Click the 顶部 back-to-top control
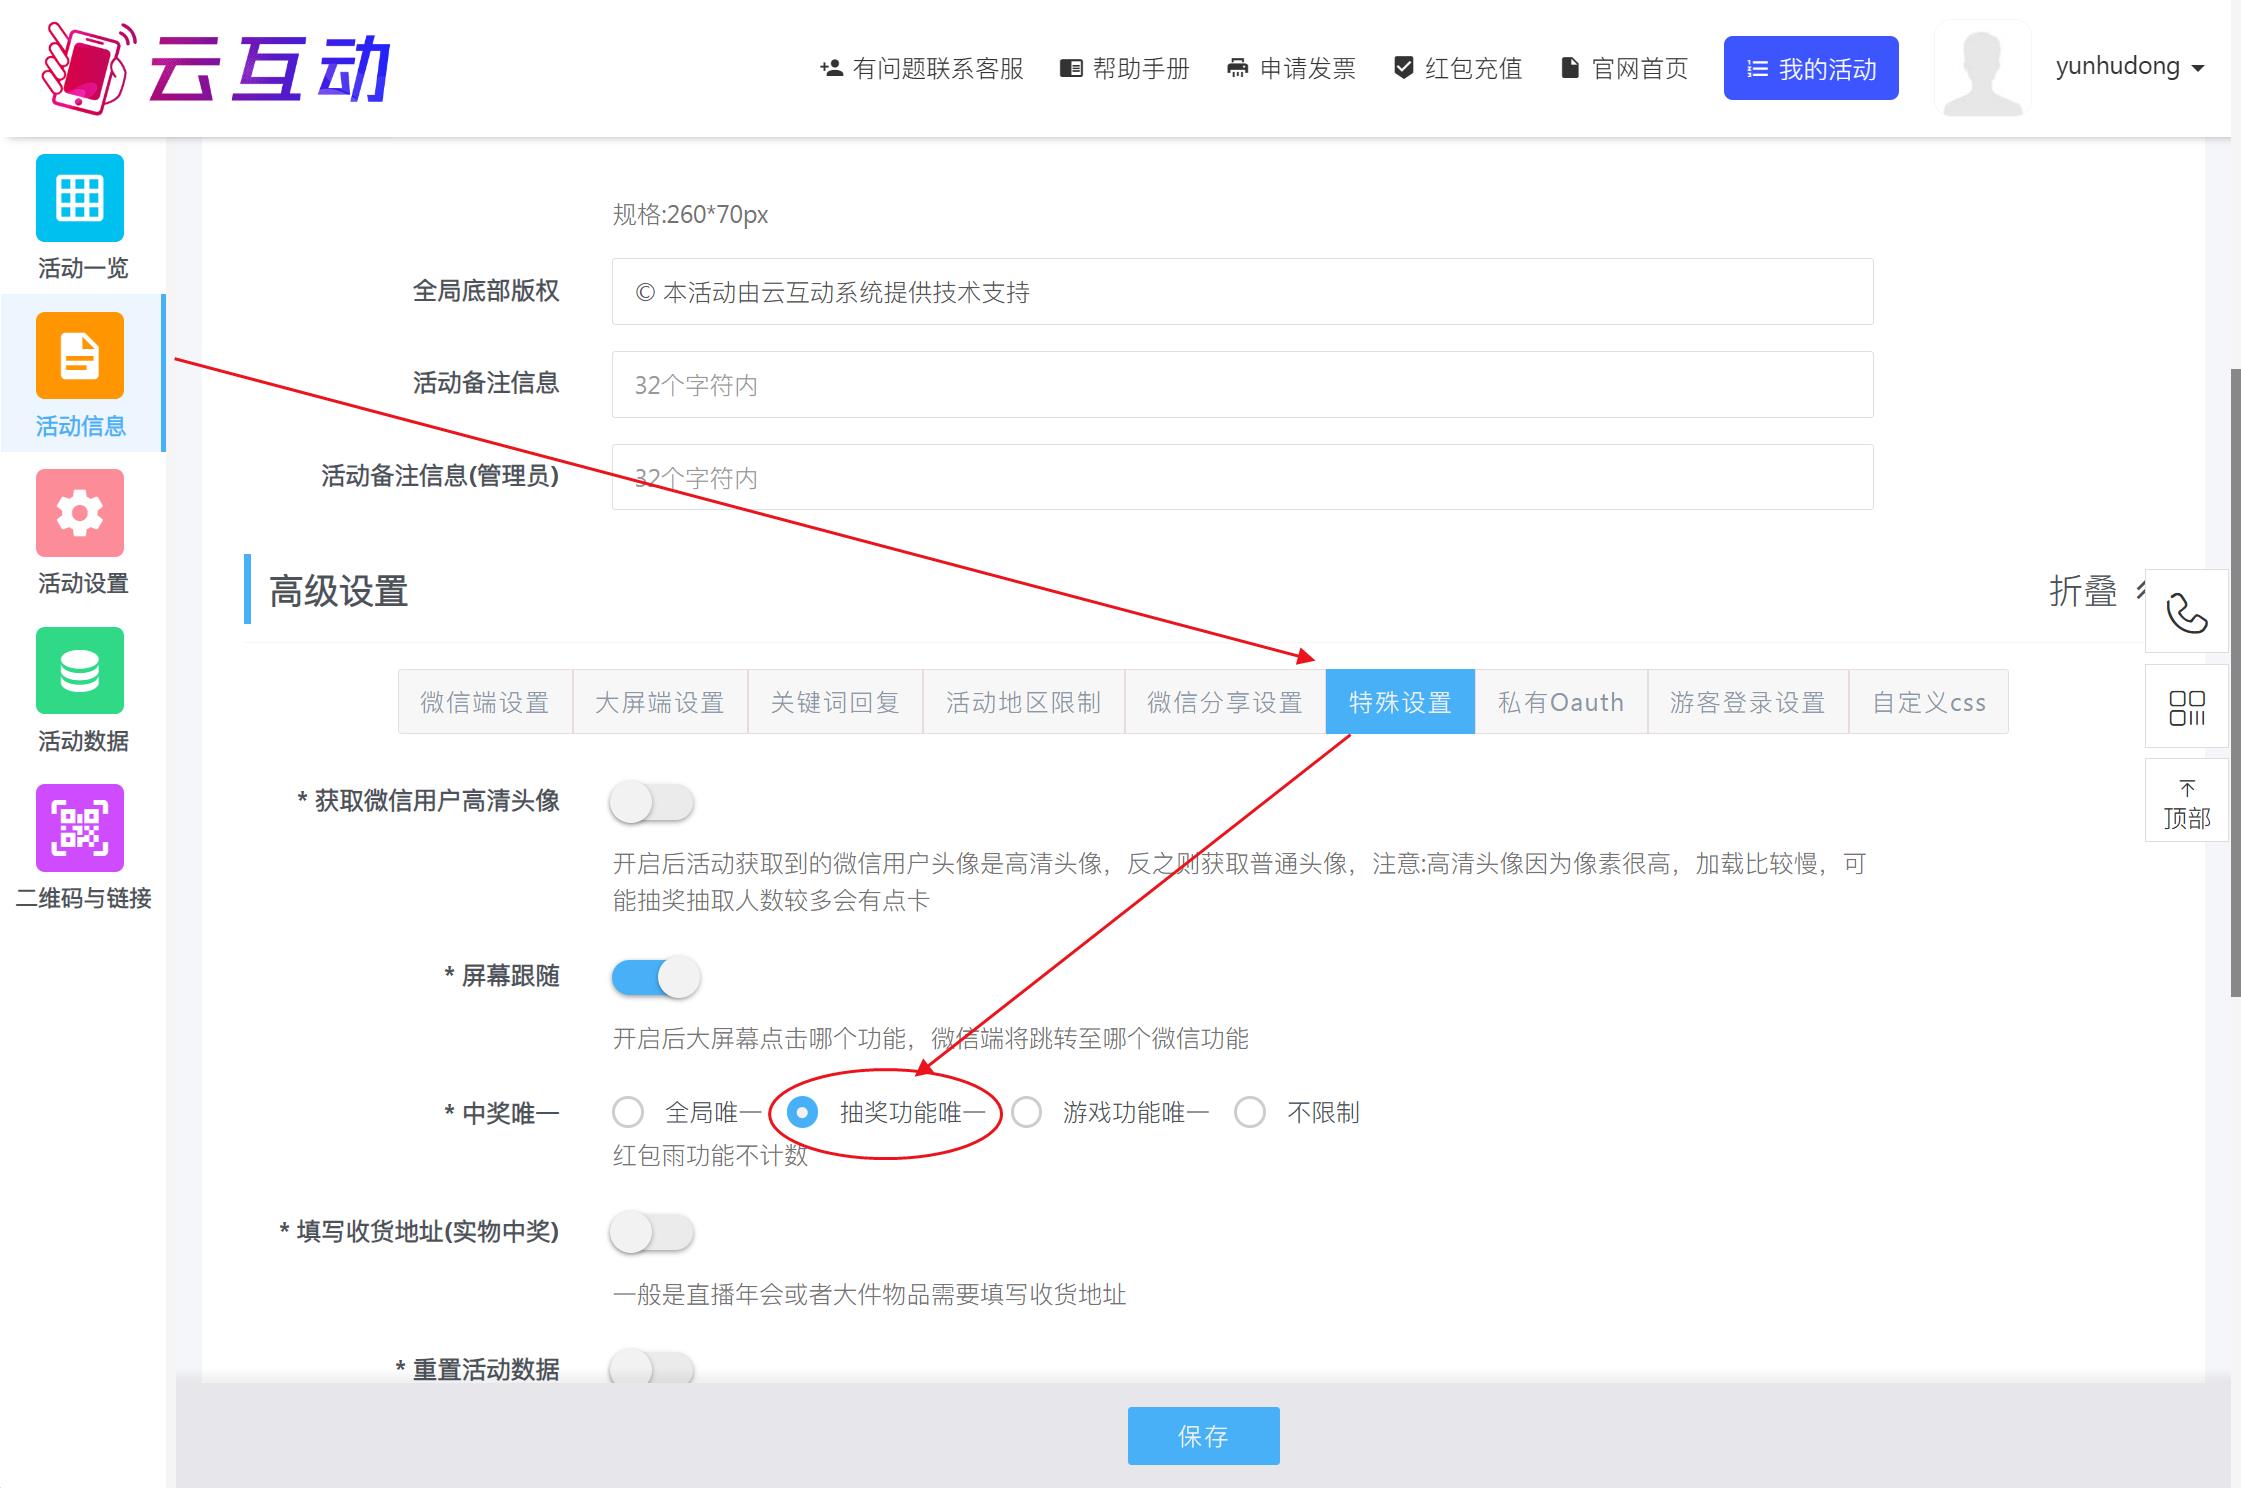Image resolution: width=2241 pixels, height=1488 pixels. coord(2188,800)
